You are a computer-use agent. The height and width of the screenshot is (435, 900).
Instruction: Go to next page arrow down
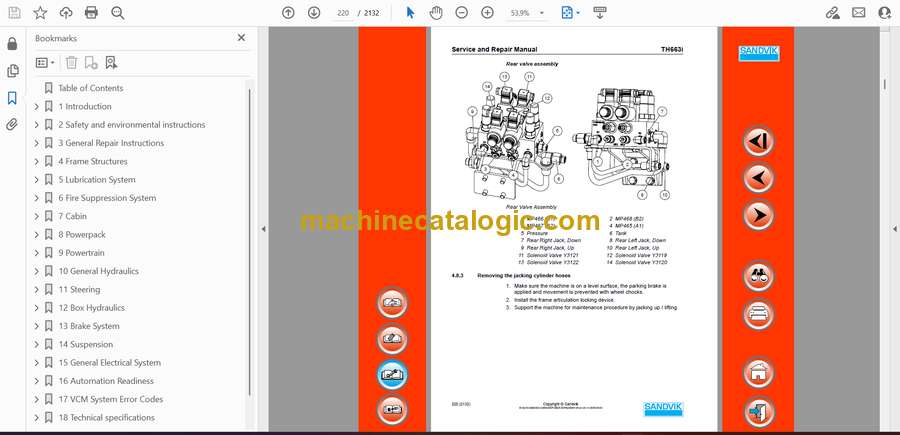tap(314, 13)
